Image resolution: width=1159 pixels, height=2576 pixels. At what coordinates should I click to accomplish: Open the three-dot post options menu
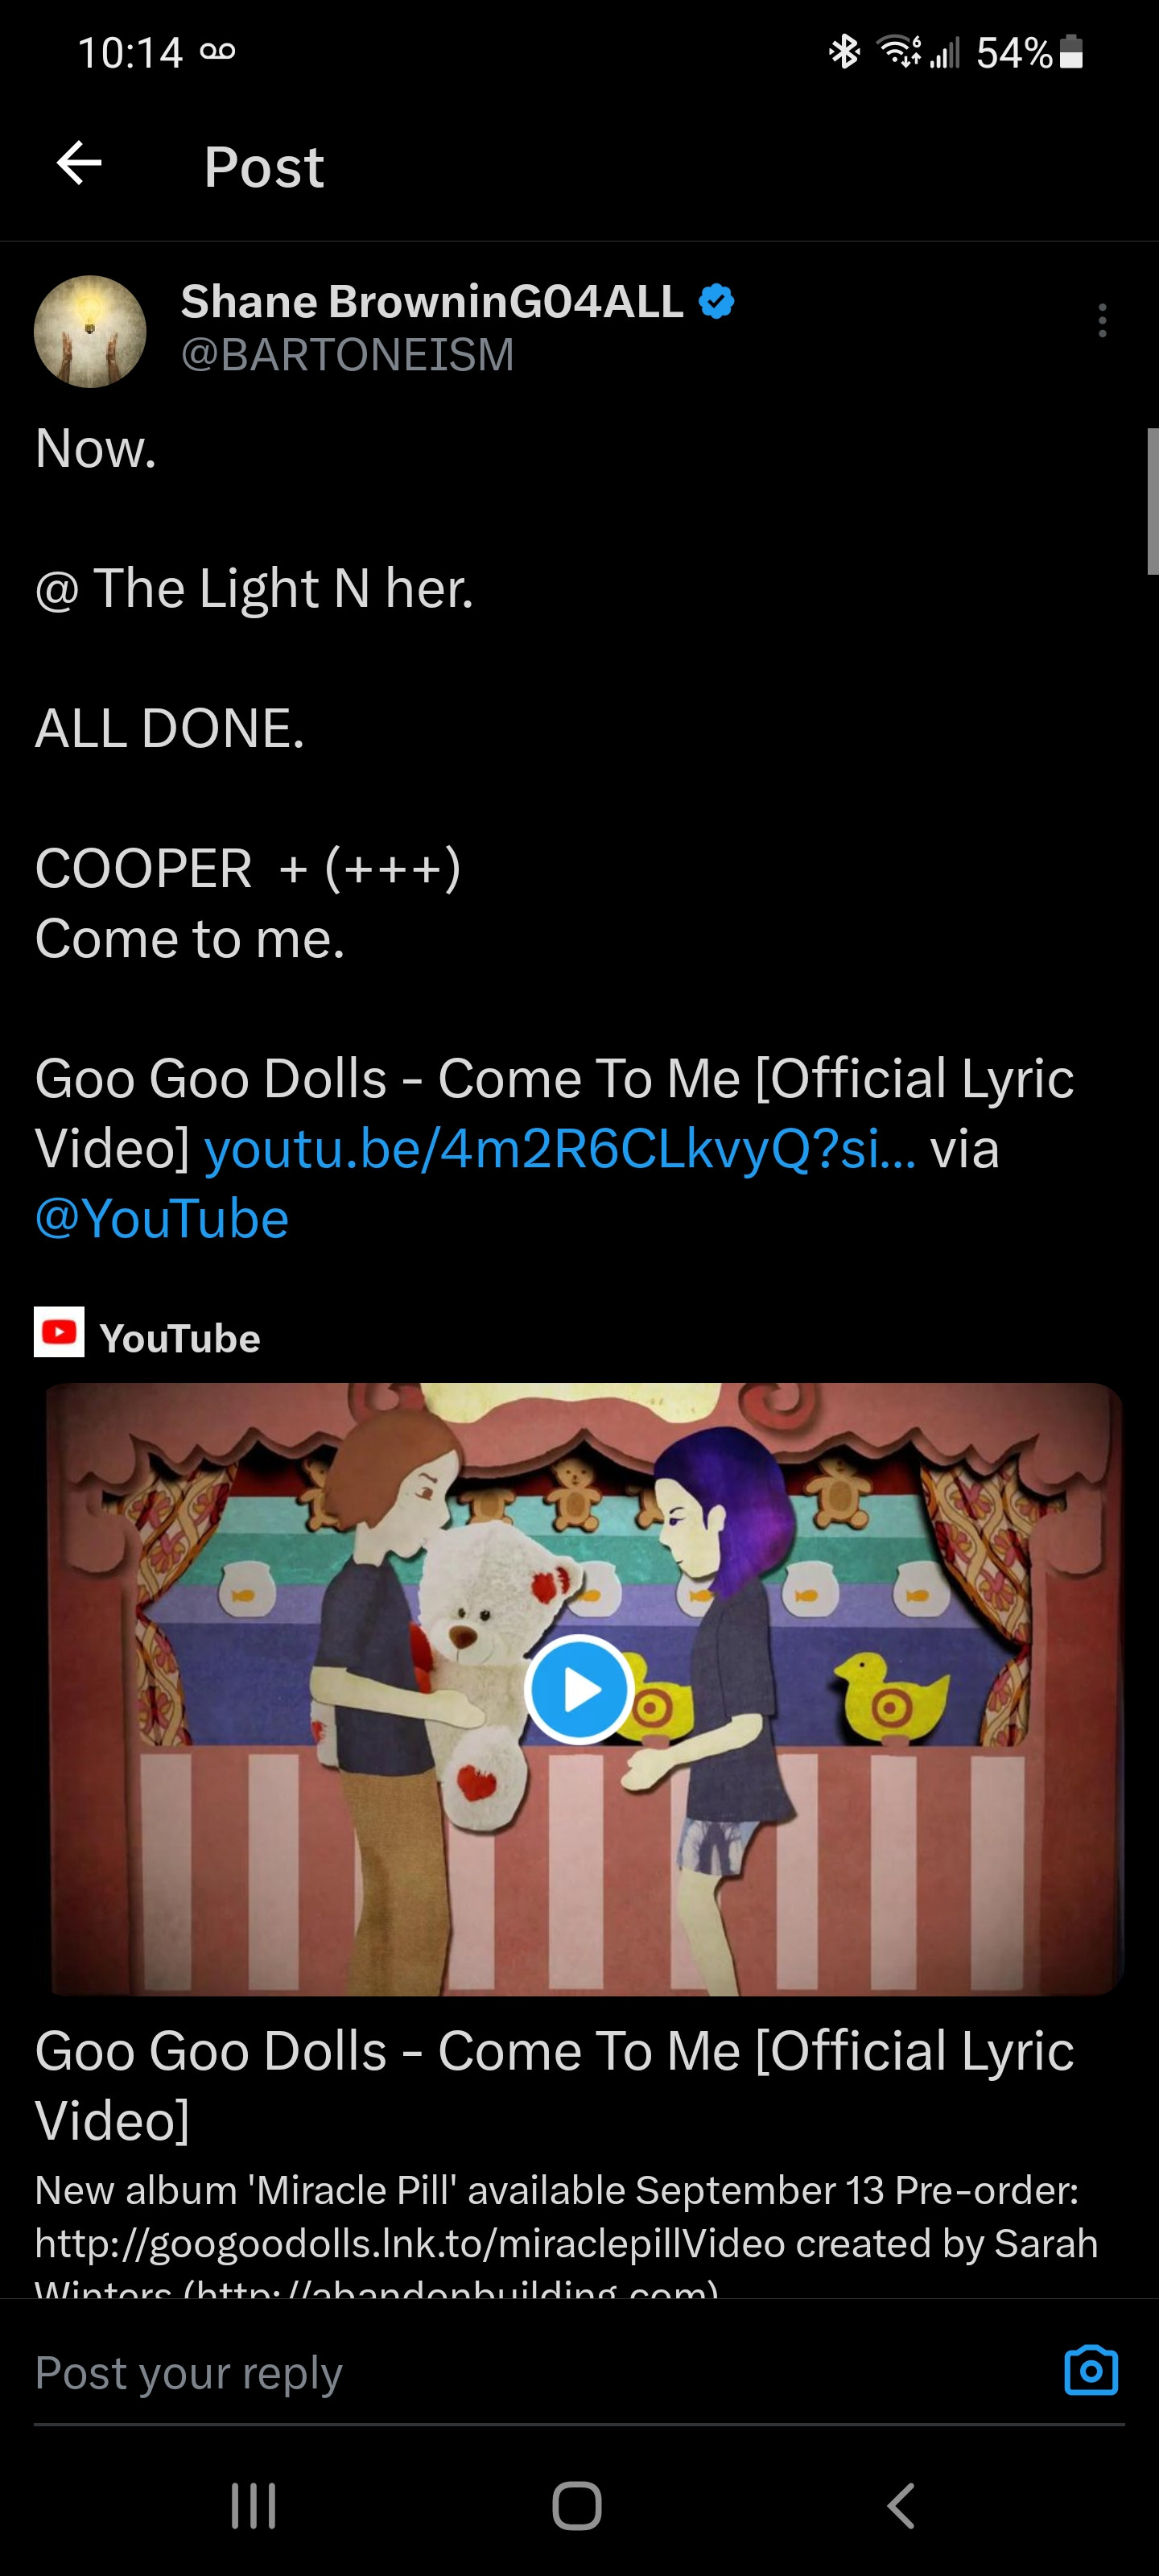tap(1102, 320)
